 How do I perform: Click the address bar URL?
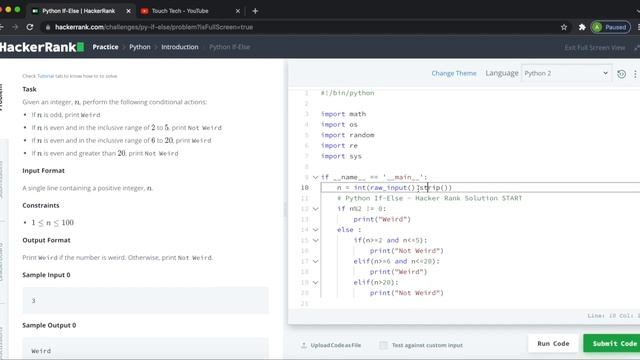click(154, 27)
